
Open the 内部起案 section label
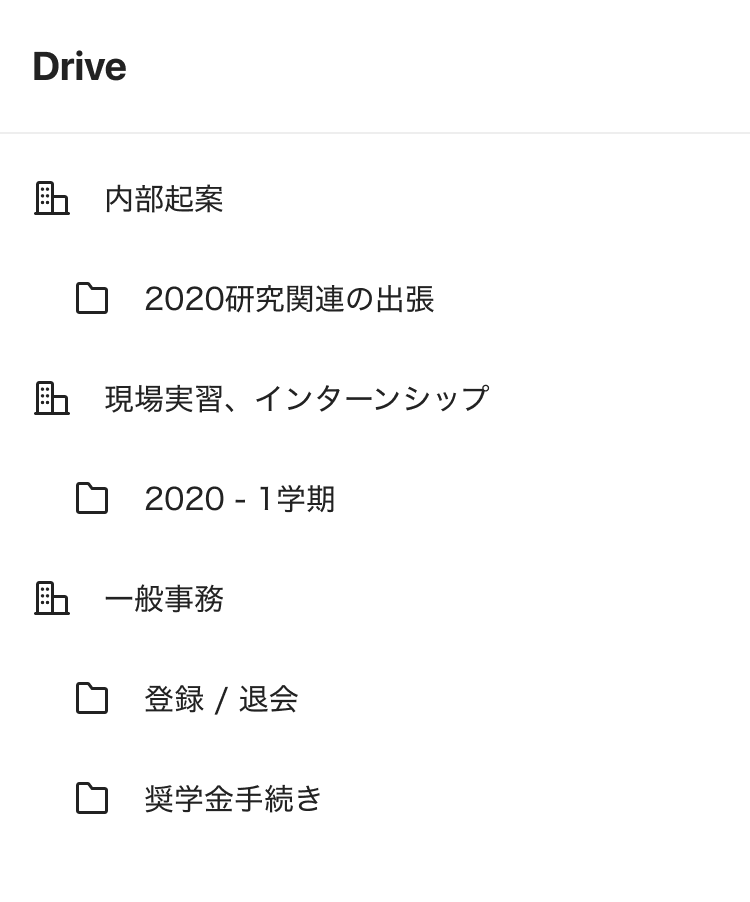[x=164, y=199]
